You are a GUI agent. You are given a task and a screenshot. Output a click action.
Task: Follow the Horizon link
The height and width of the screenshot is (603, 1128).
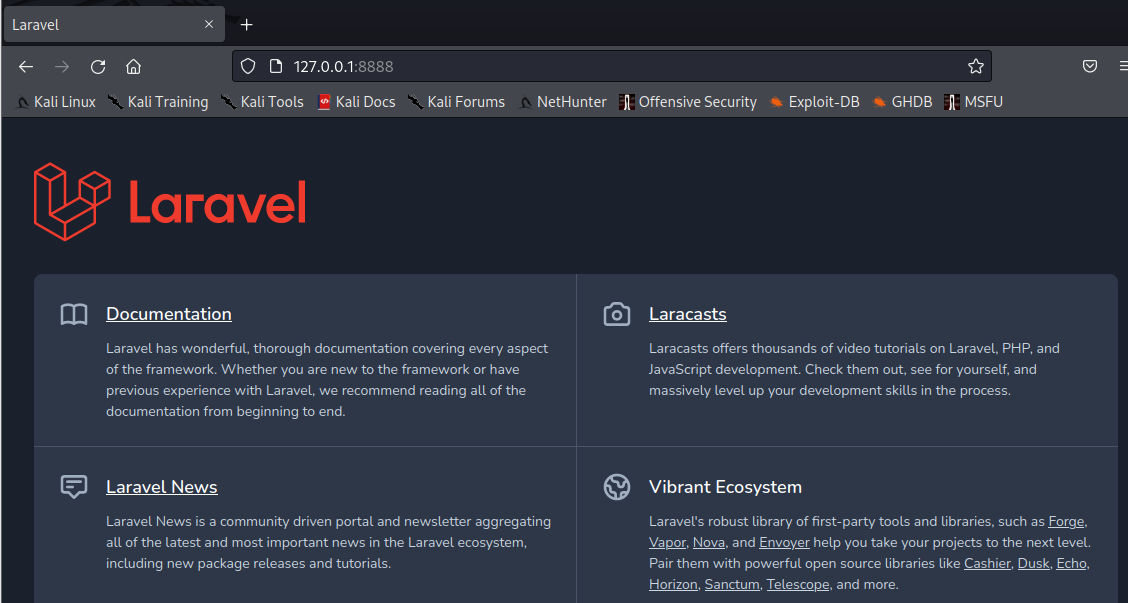click(x=673, y=584)
